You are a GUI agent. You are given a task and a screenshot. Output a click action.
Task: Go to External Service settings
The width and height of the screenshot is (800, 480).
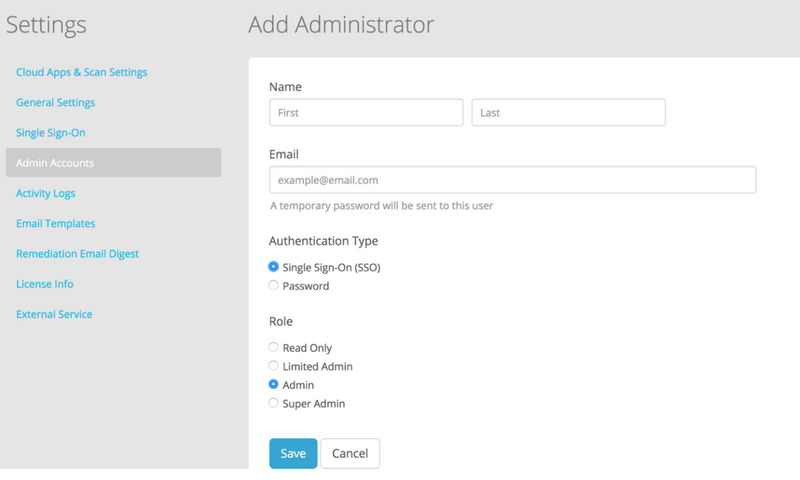point(54,314)
